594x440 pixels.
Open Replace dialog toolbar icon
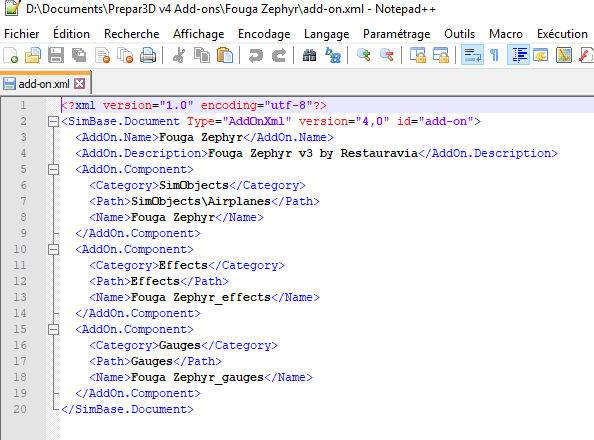click(333, 55)
